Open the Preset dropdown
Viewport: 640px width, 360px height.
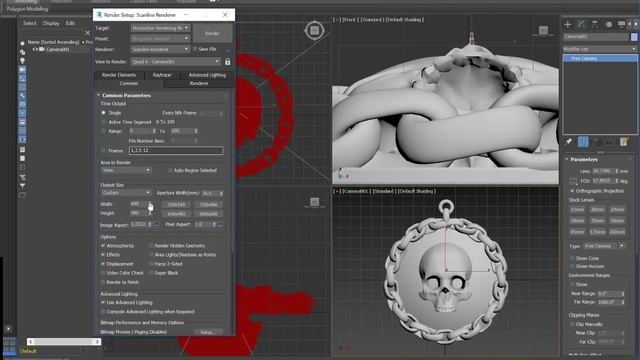pyautogui.click(x=160, y=39)
